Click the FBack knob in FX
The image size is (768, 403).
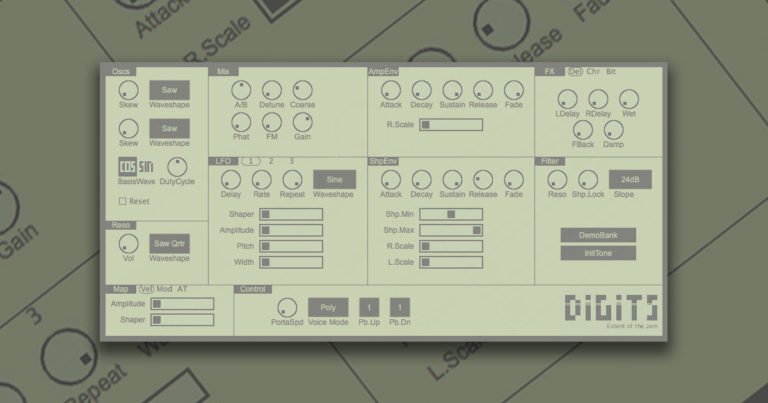tap(583, 130)
